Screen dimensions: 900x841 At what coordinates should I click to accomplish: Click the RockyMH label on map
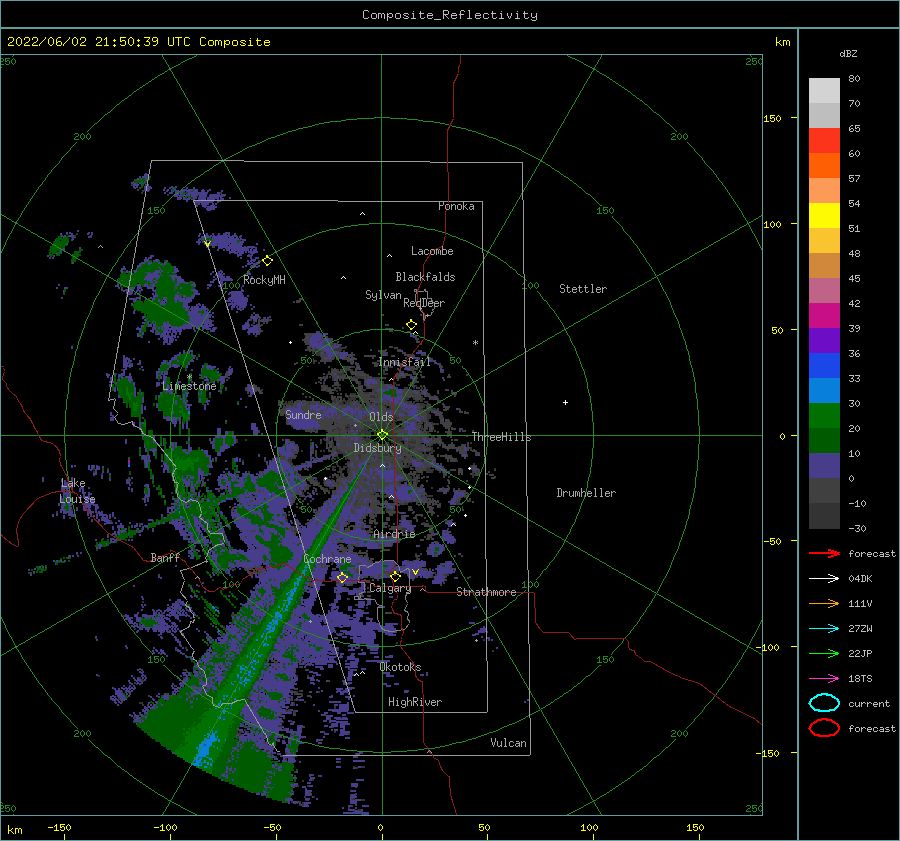(x=264, y=280)
